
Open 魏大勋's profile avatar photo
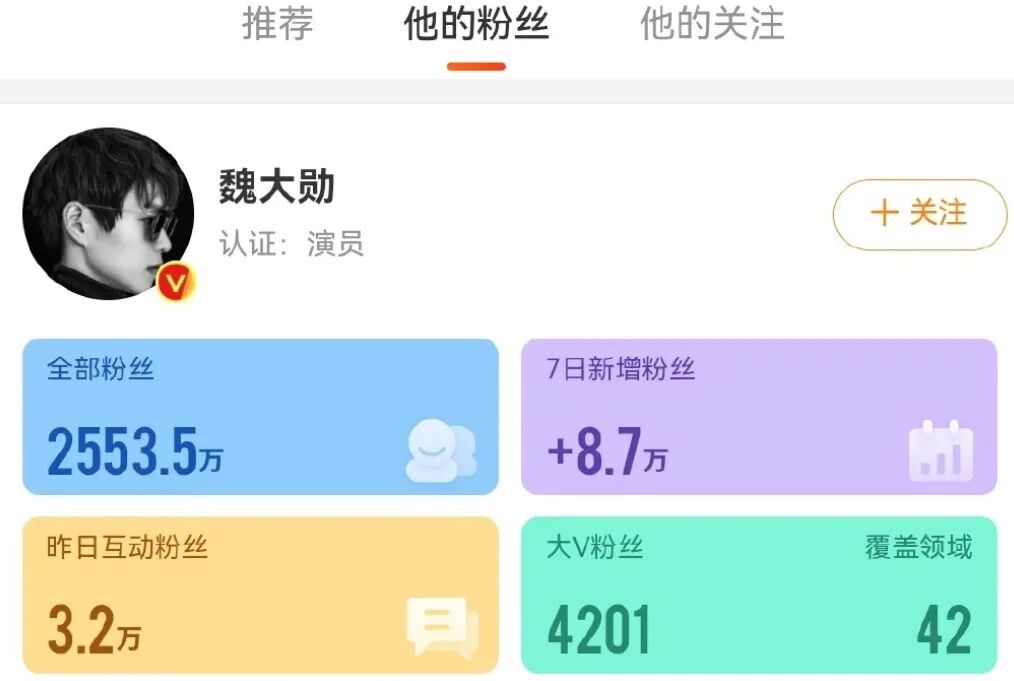(x=108, y=213)
